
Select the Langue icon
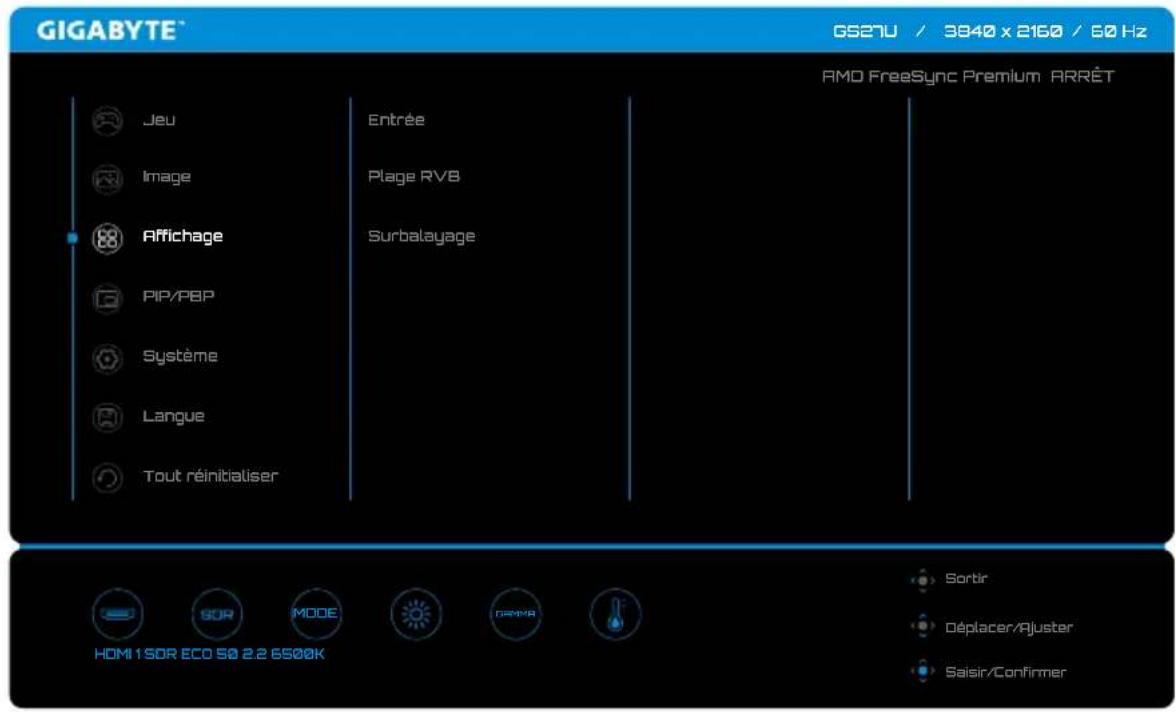tap(107, 417)
